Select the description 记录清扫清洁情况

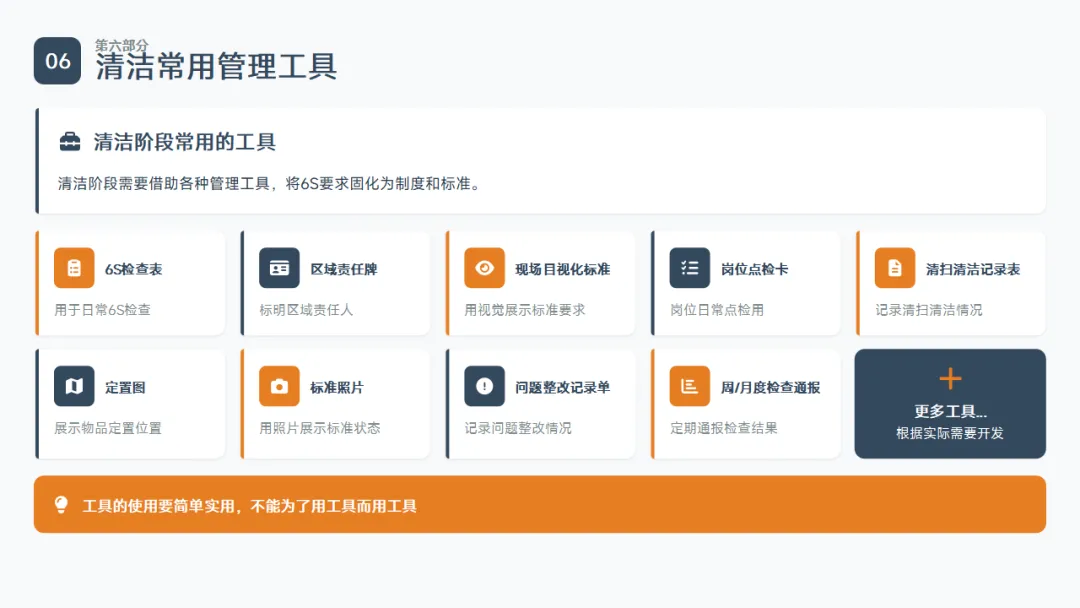coord(929,310)
